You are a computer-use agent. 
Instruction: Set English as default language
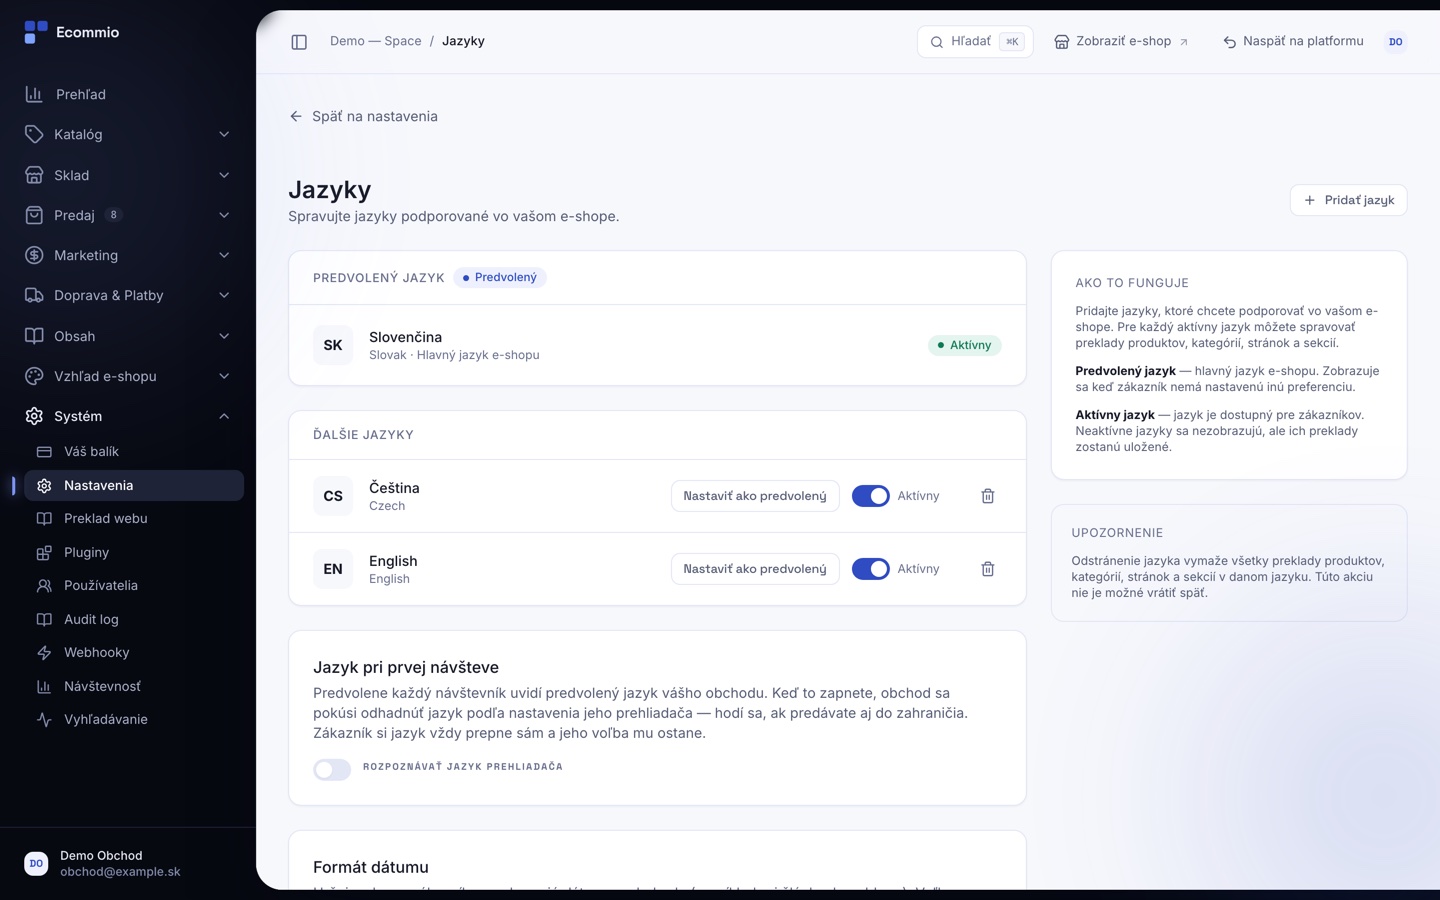(755, 569)
